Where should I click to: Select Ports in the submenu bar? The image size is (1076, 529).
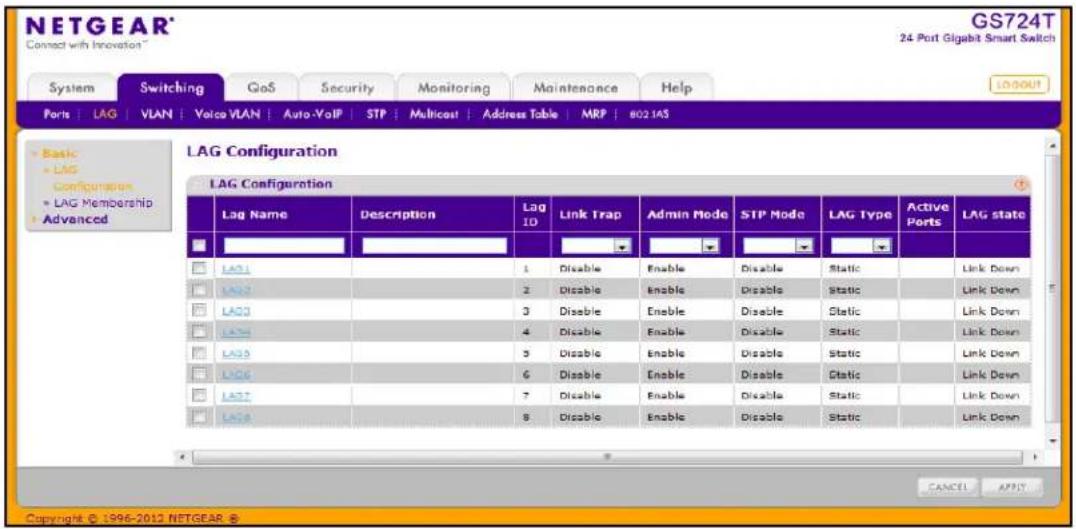(x=56, y=115)
